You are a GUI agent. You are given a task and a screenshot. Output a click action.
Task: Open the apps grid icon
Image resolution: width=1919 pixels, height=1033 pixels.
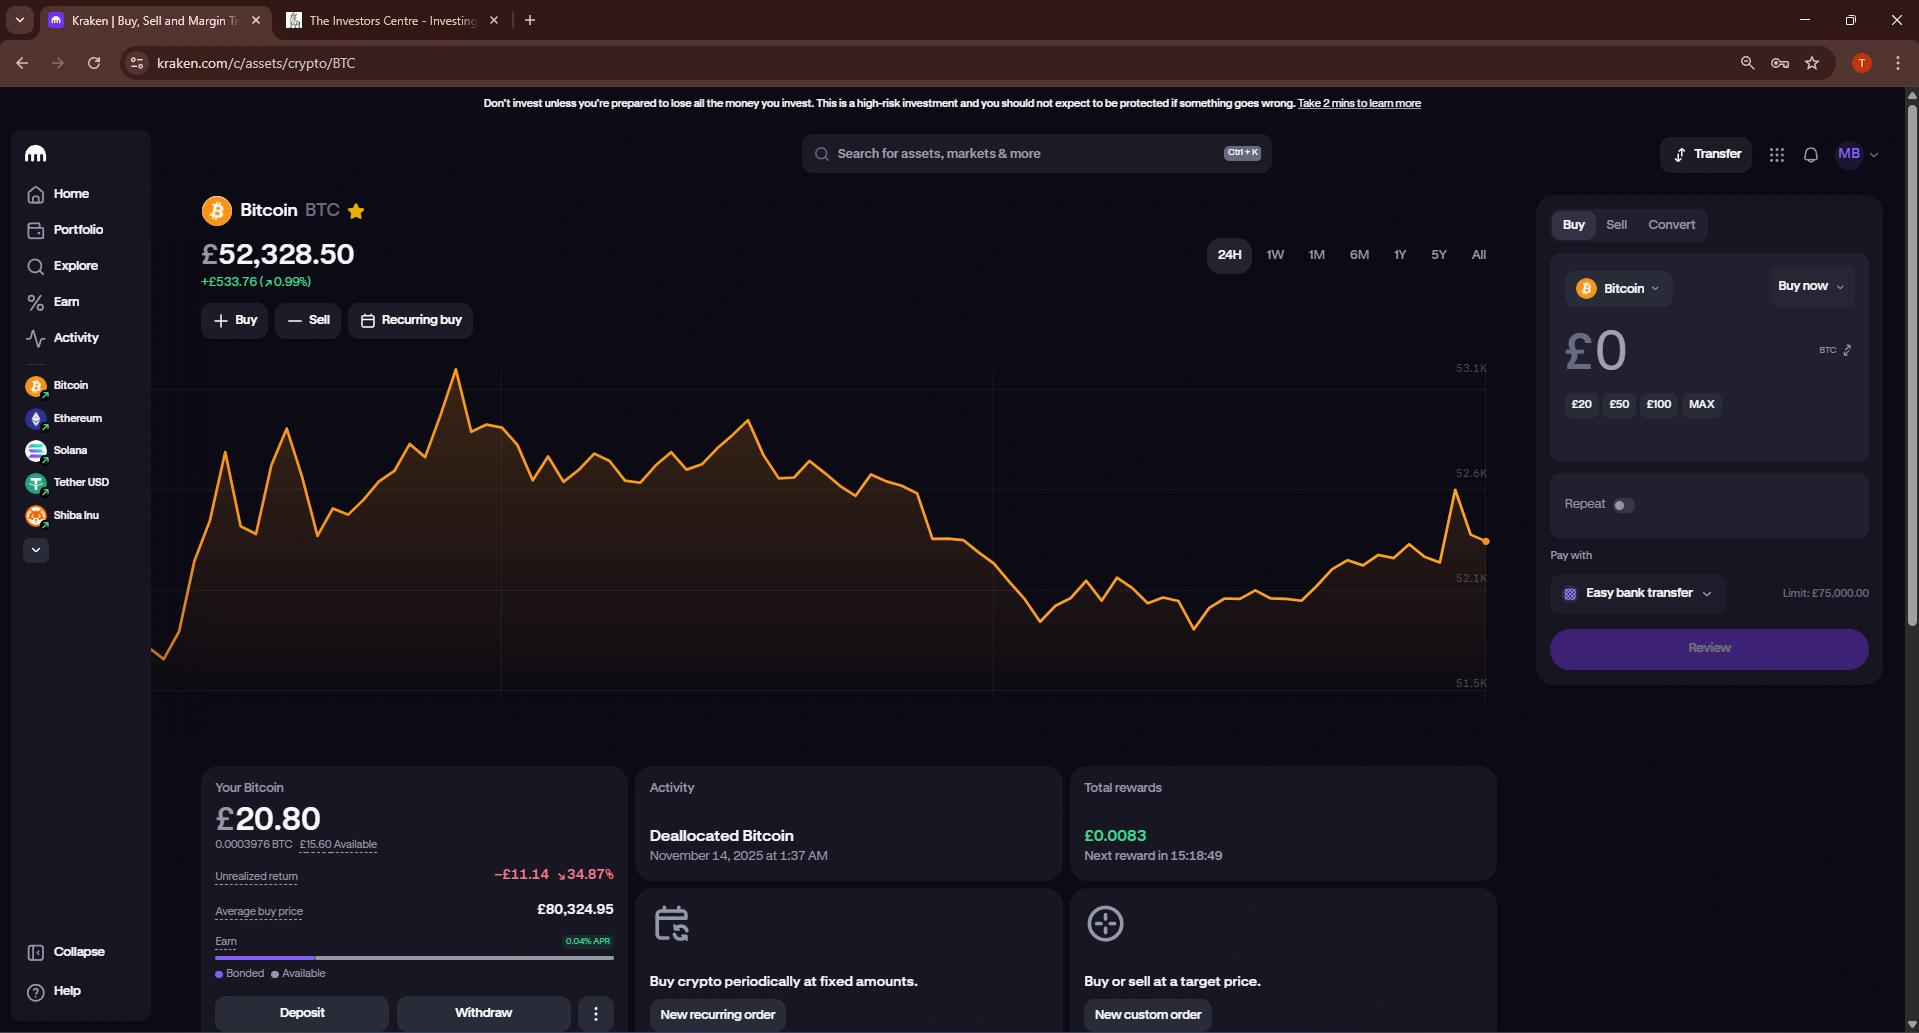[x=1777, y=155]
